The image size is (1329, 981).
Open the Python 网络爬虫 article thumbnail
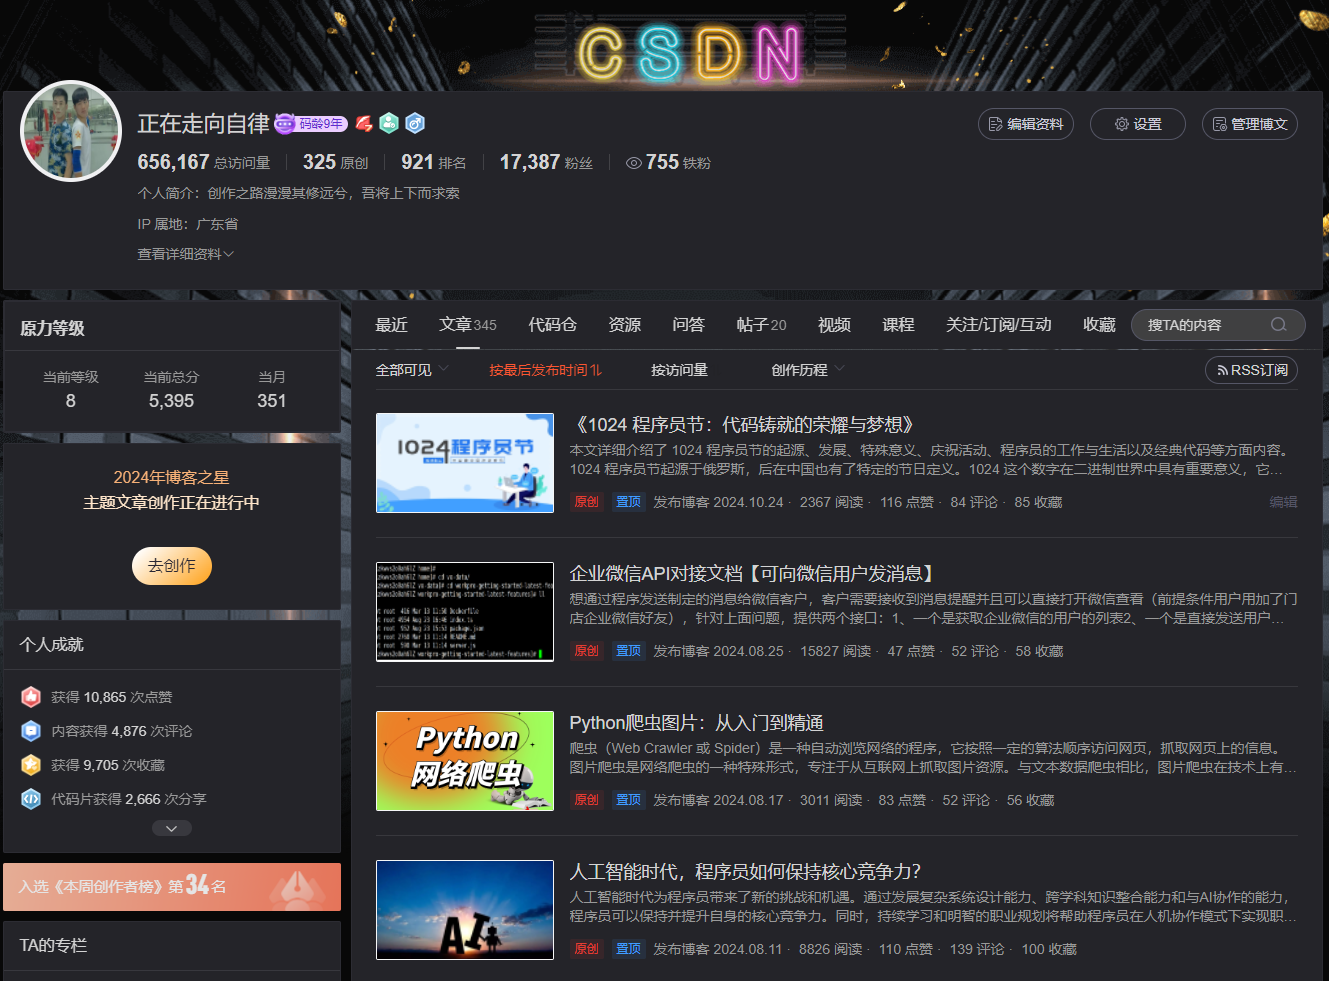(x=465, y=761)
